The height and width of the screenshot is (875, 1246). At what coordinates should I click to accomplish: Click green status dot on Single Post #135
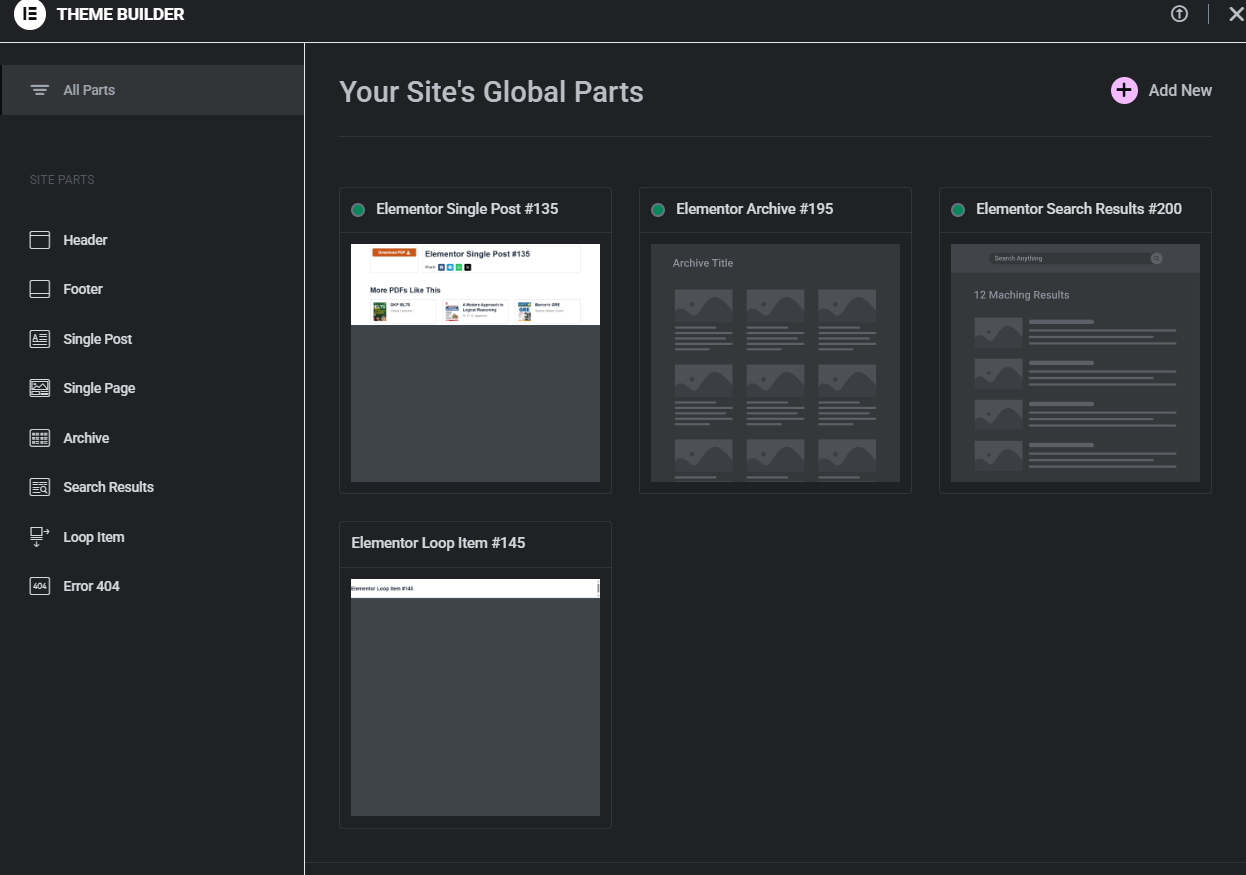pyautogui.click(x=358, y=210)
